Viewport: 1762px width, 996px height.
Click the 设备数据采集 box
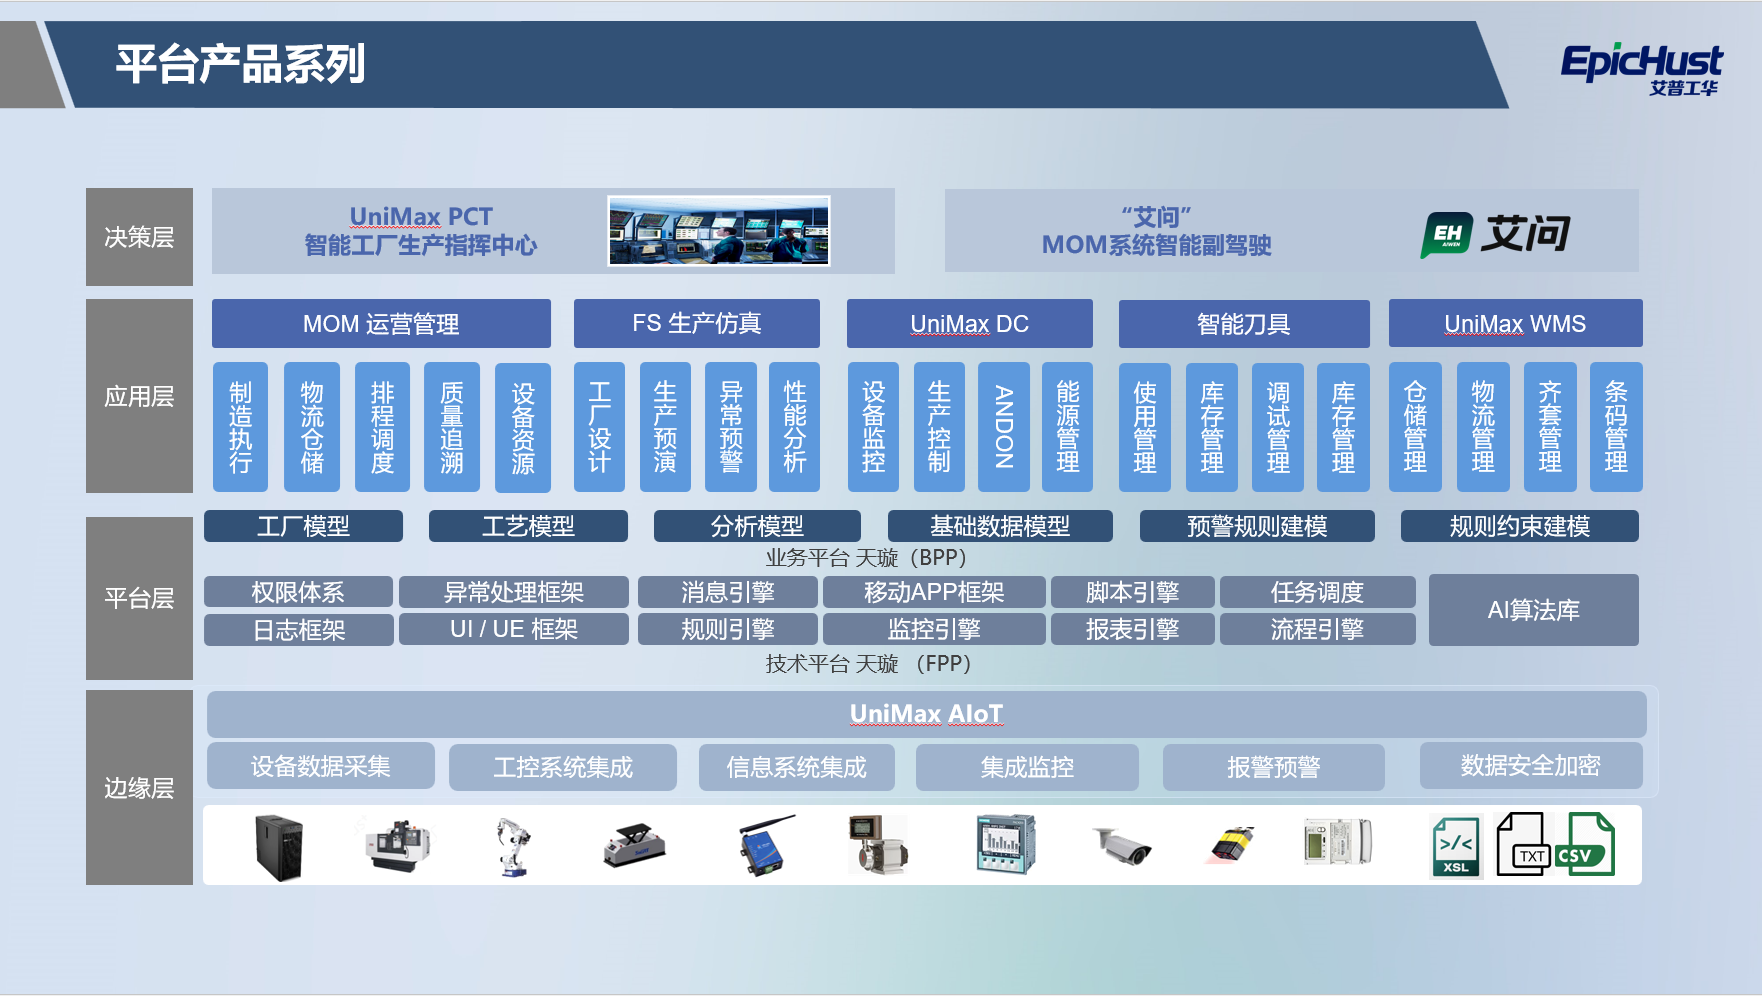[x=321, y=766]
